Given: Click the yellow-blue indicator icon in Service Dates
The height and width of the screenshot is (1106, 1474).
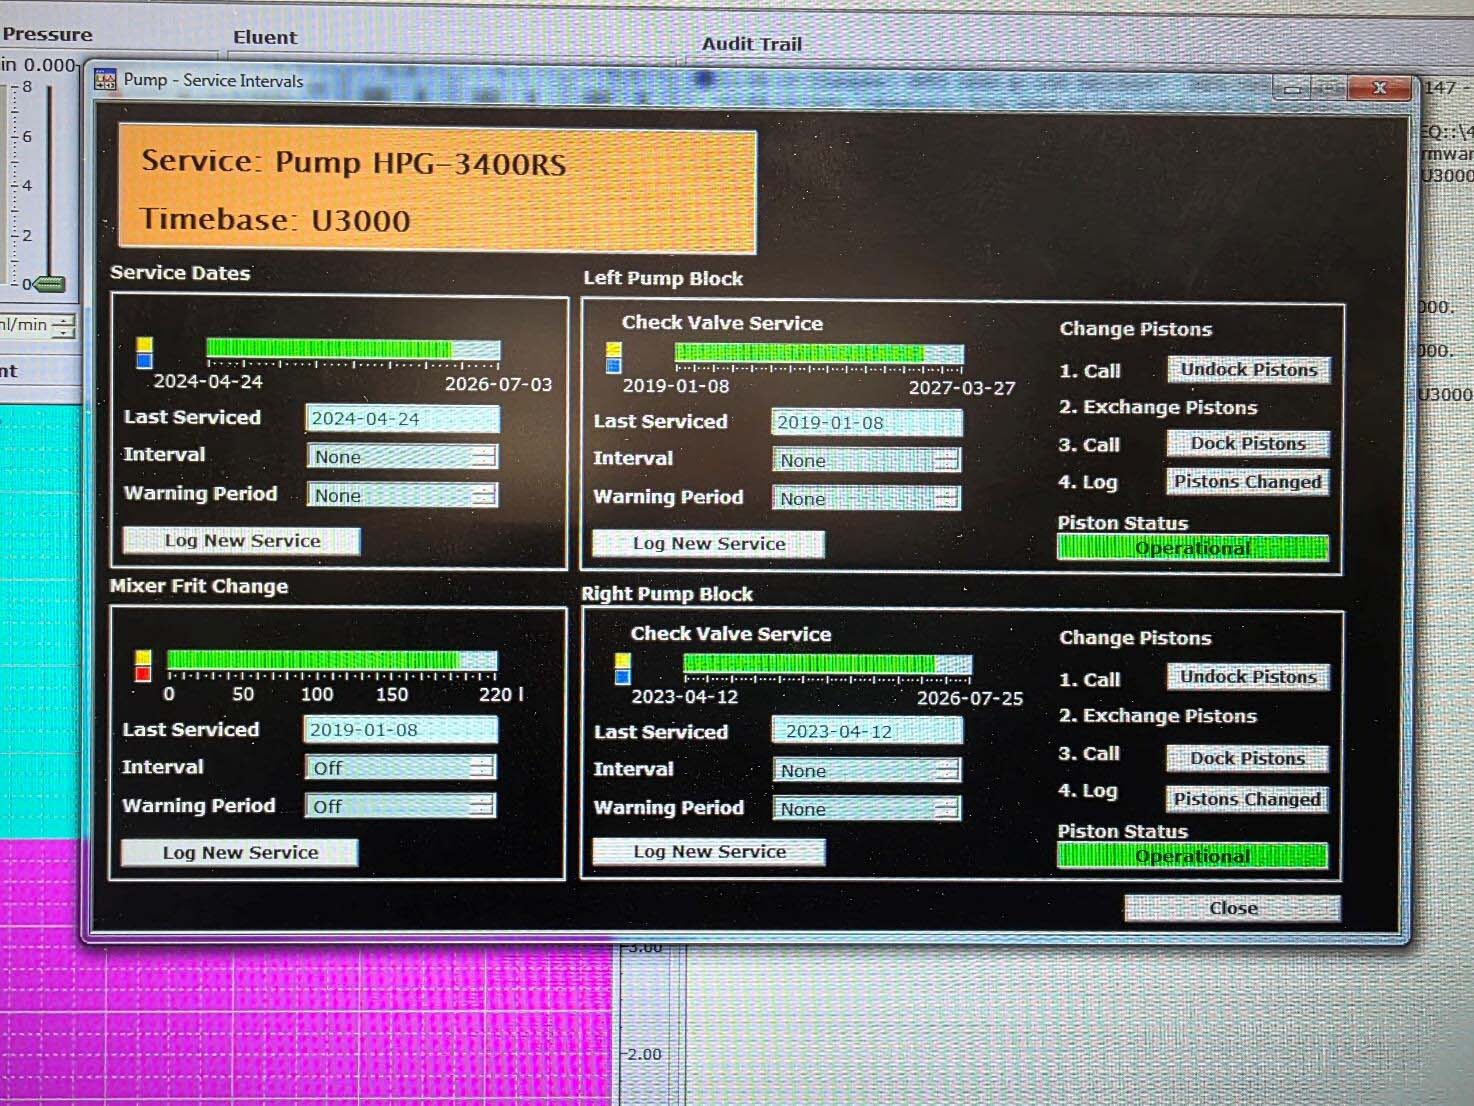Looking at the screenshot, I should coord(144,352).
